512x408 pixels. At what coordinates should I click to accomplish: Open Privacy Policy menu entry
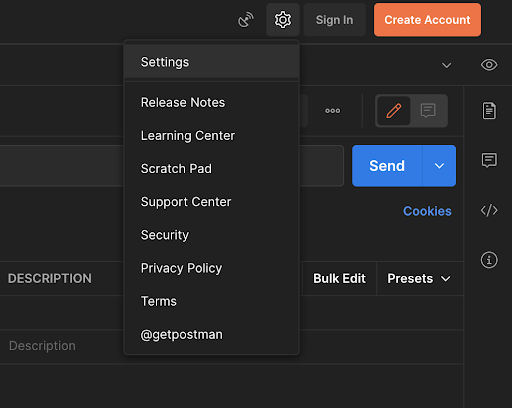211,268
